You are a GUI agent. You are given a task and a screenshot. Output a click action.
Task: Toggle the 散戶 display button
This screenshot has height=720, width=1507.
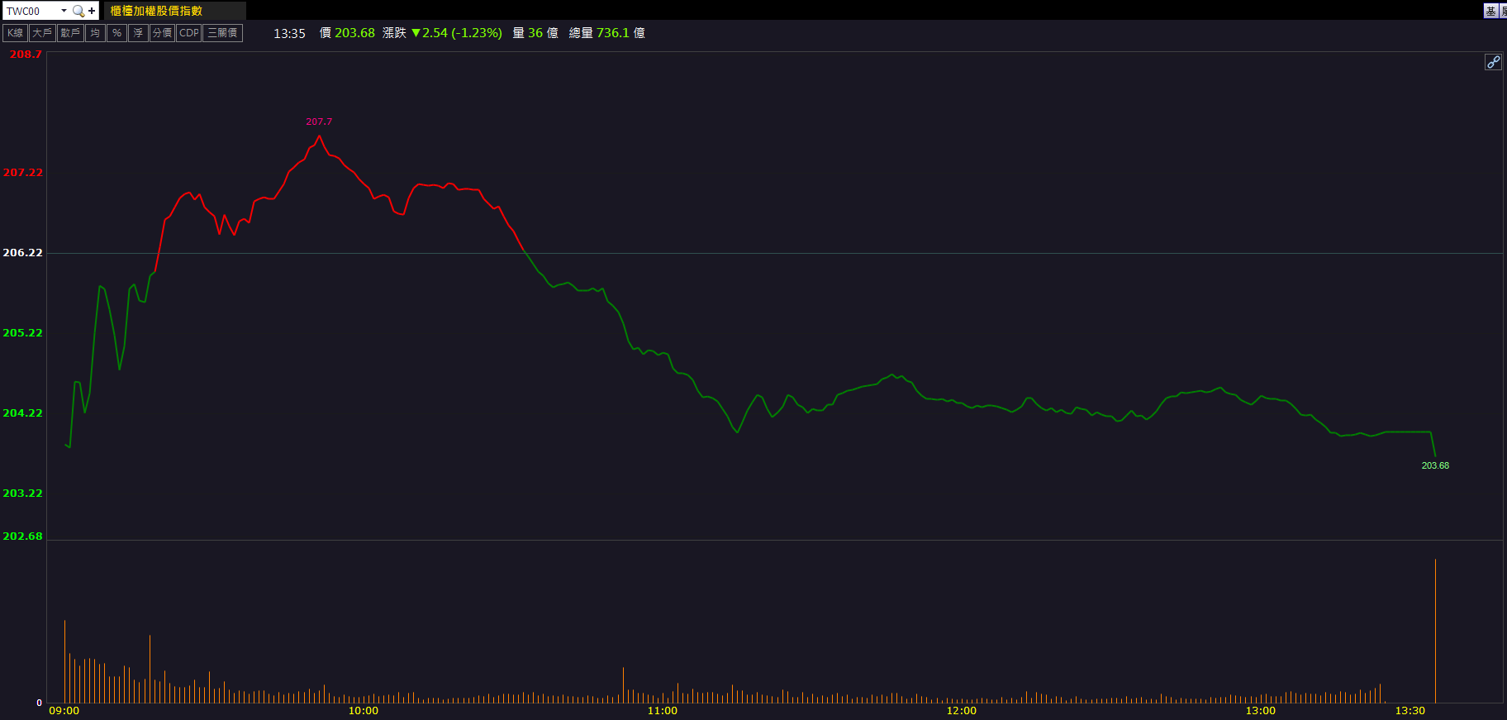pyautogui.click(x=70, y=33)
